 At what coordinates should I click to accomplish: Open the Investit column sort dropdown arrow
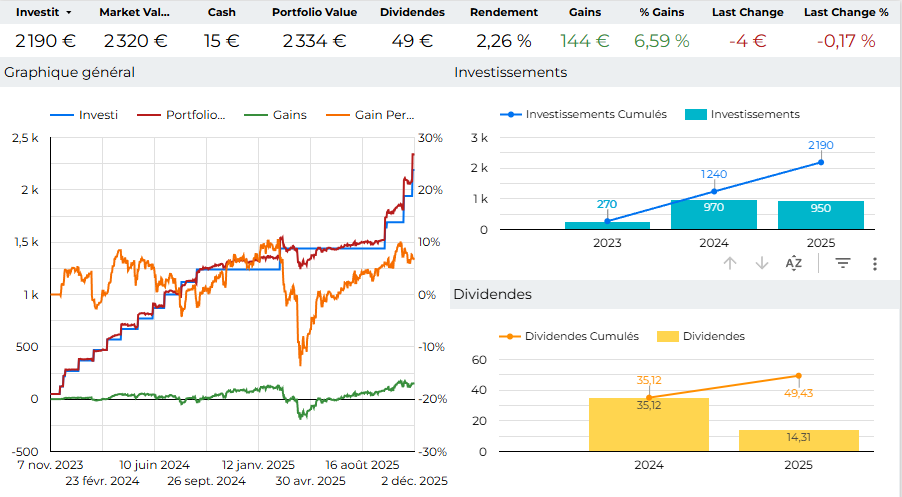(68, 13)
